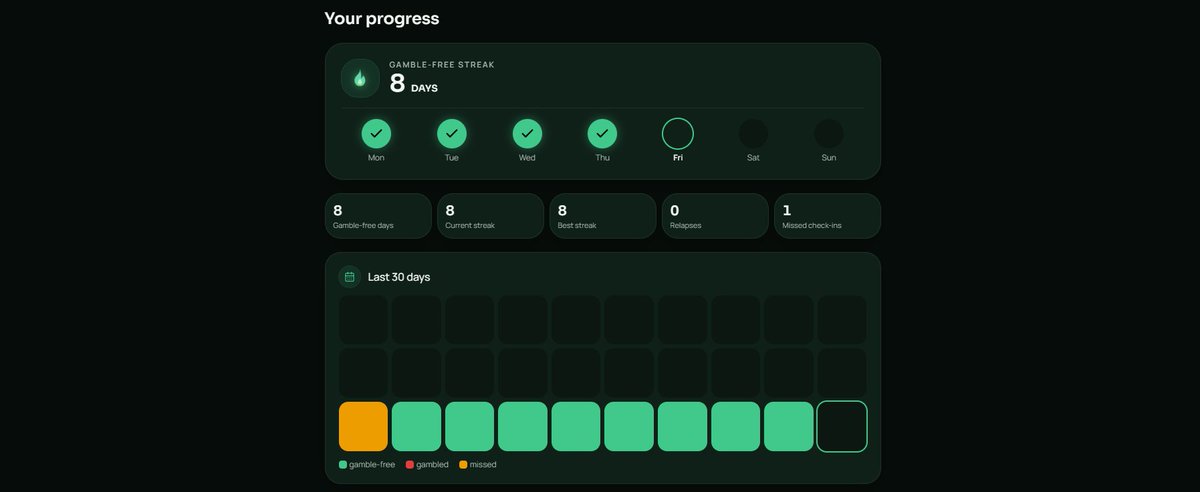
Task: Click the orange missed legend dot
Action: click(x=463, y=465)
